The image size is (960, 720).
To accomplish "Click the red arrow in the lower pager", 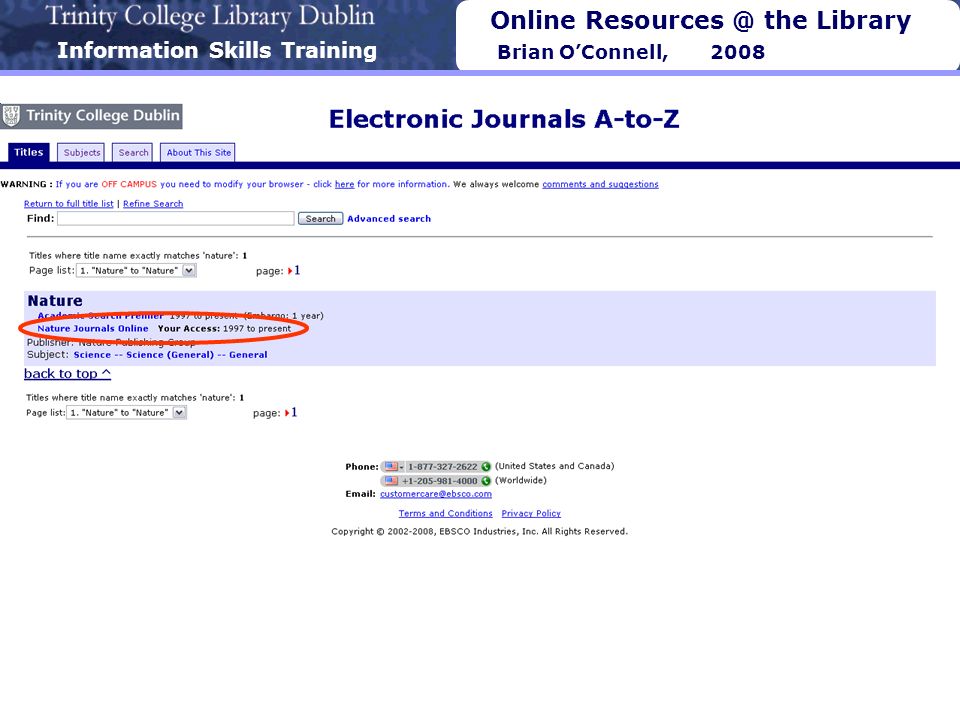I will click(287, 413).
